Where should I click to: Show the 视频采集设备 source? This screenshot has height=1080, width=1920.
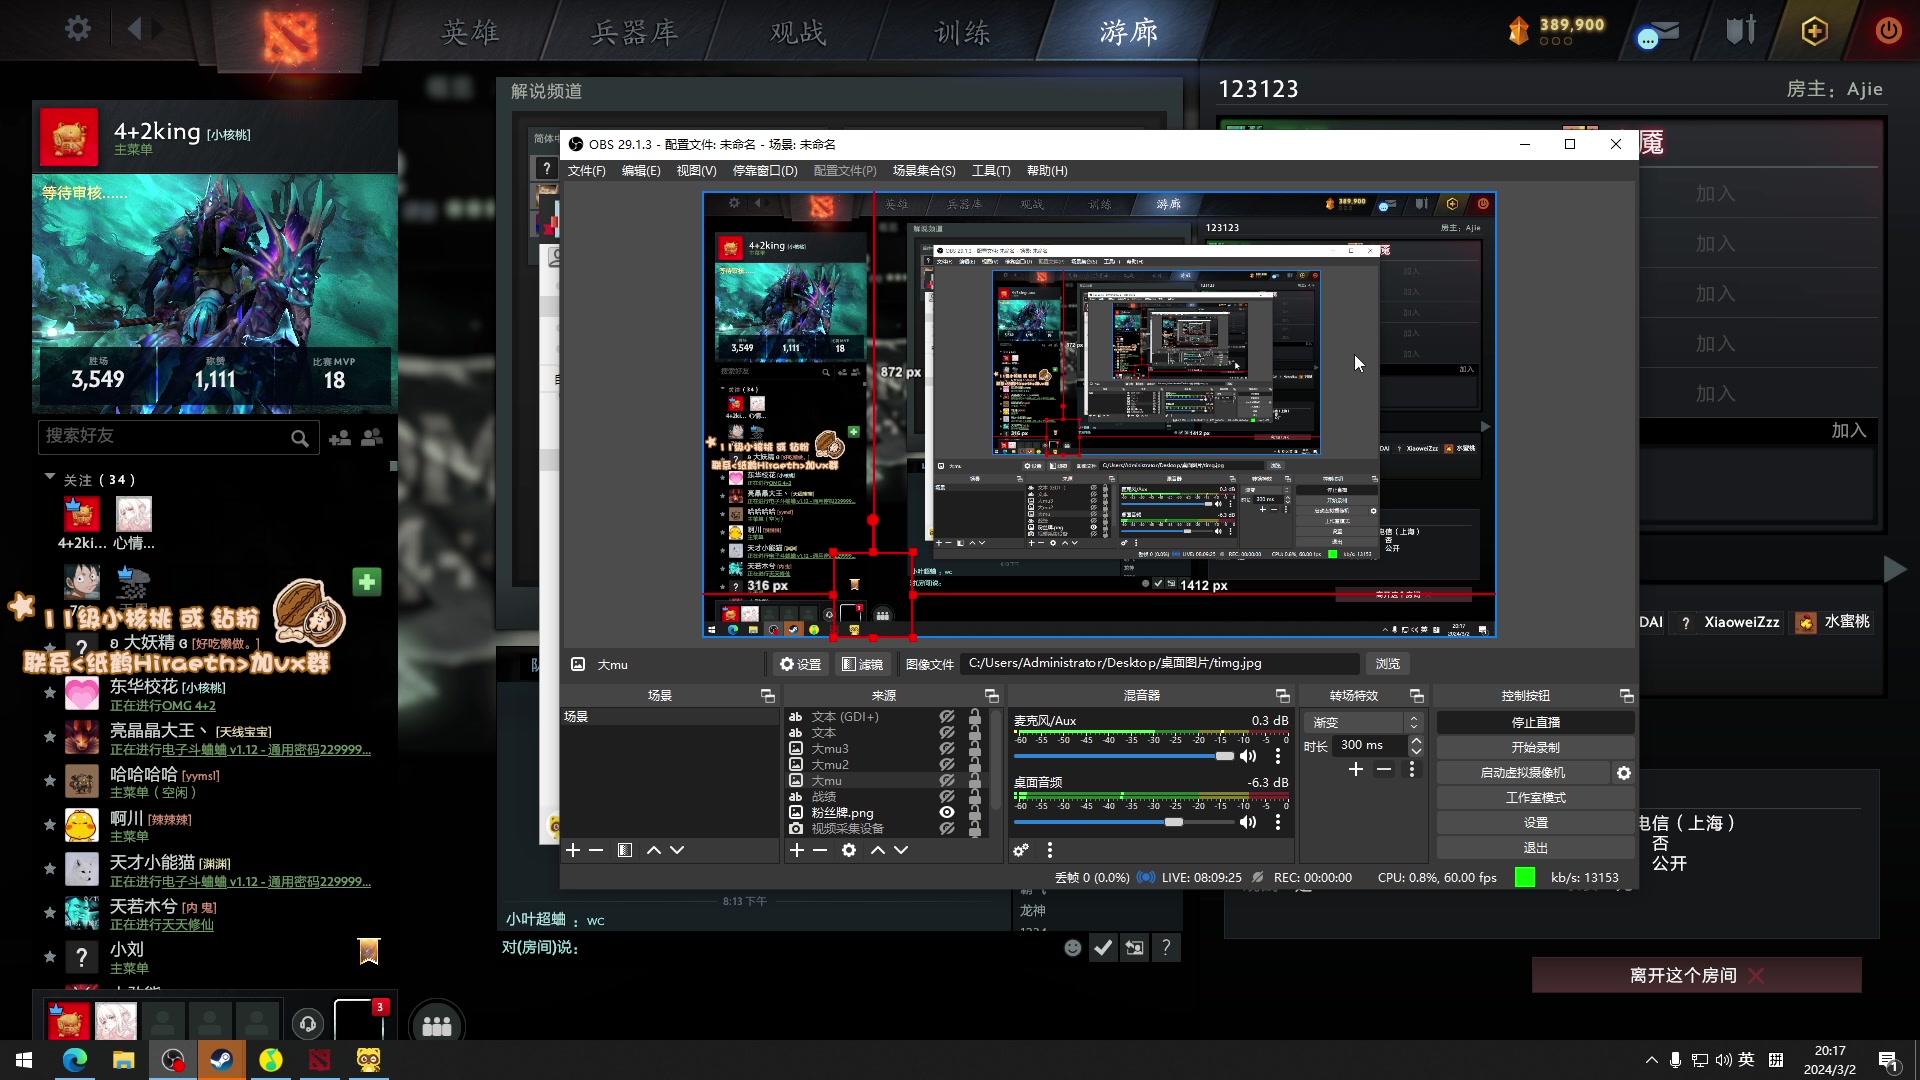point(946,829)
